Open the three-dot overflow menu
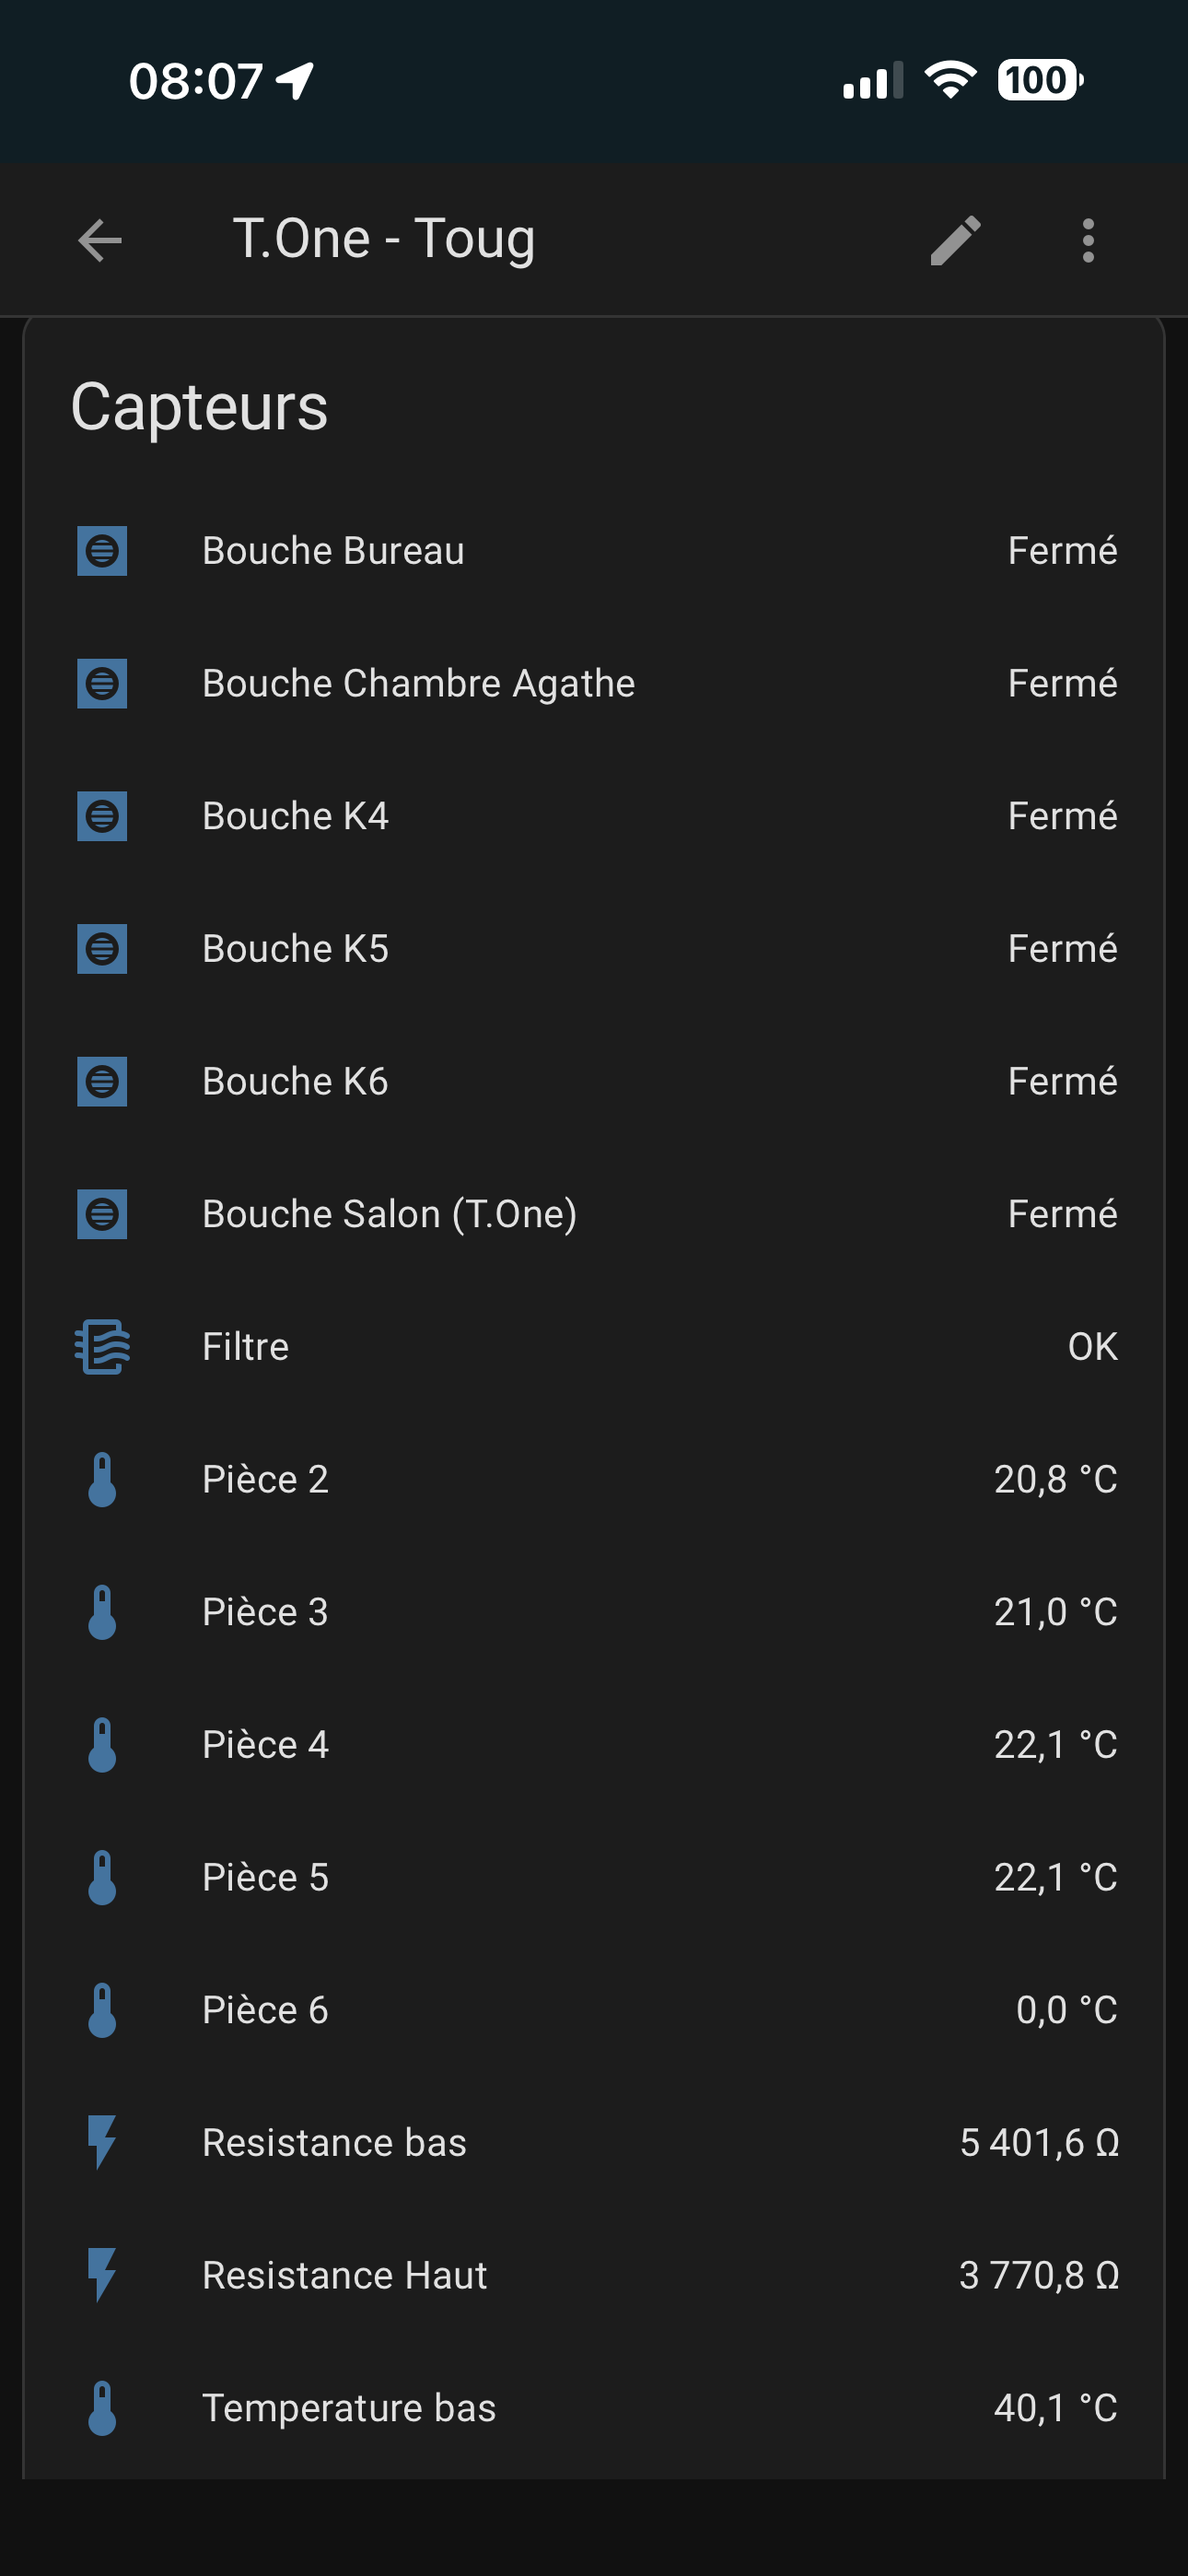Screen dimensions: 1188x2576 [x=1088, y=240]
